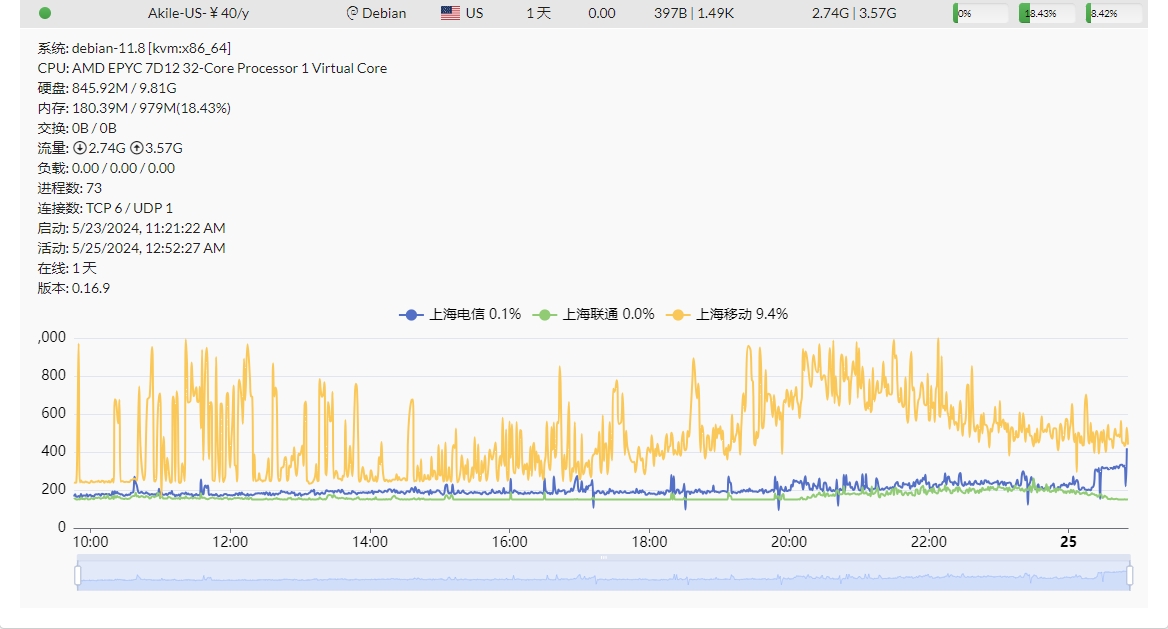Click the download arrow icon beside 2.74G
1168x629 pixels.
point(79,148)
